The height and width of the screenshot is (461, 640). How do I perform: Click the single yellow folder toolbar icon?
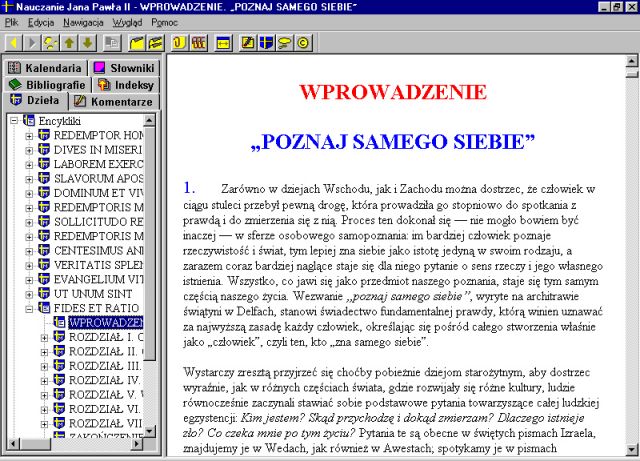pyautogui.click(x=137, y=43)
